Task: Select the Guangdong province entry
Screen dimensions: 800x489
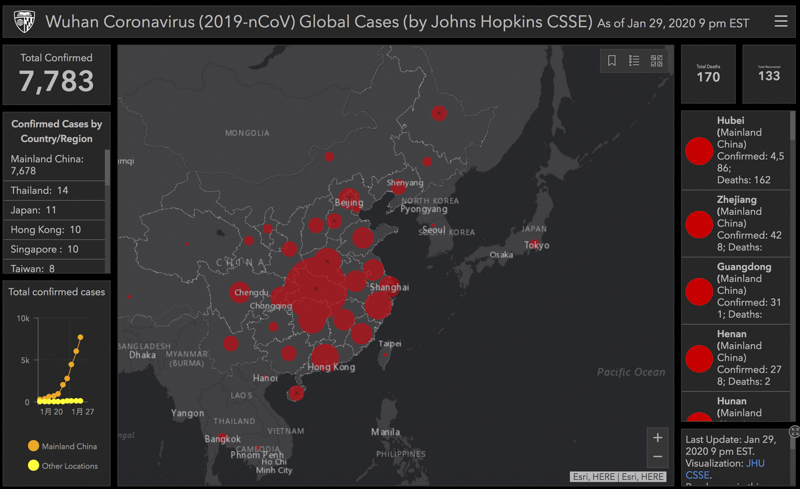Action: tap(736, 290)
